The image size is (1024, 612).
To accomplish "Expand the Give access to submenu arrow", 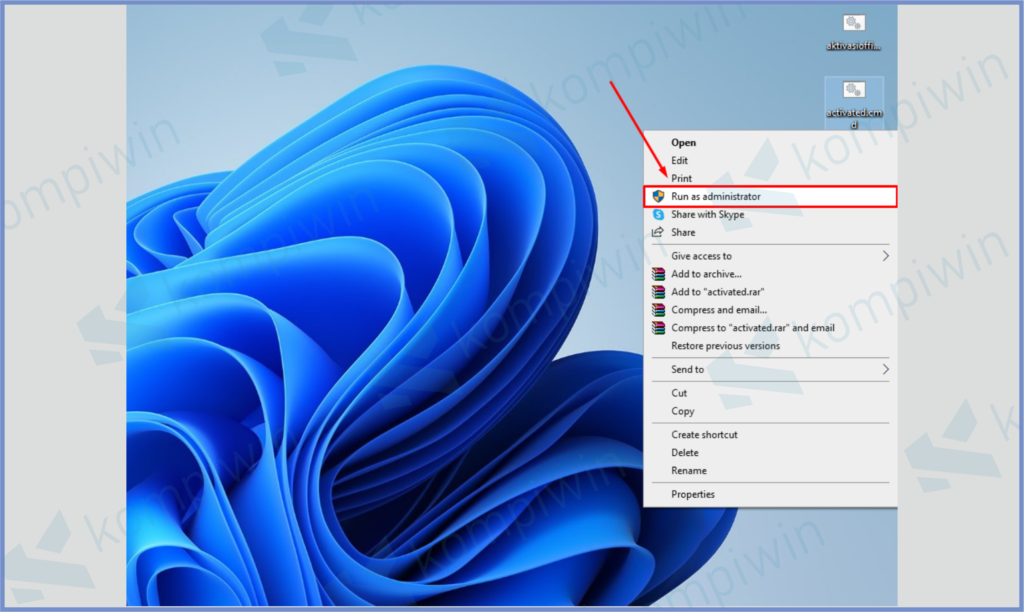I will pos(885,256).
